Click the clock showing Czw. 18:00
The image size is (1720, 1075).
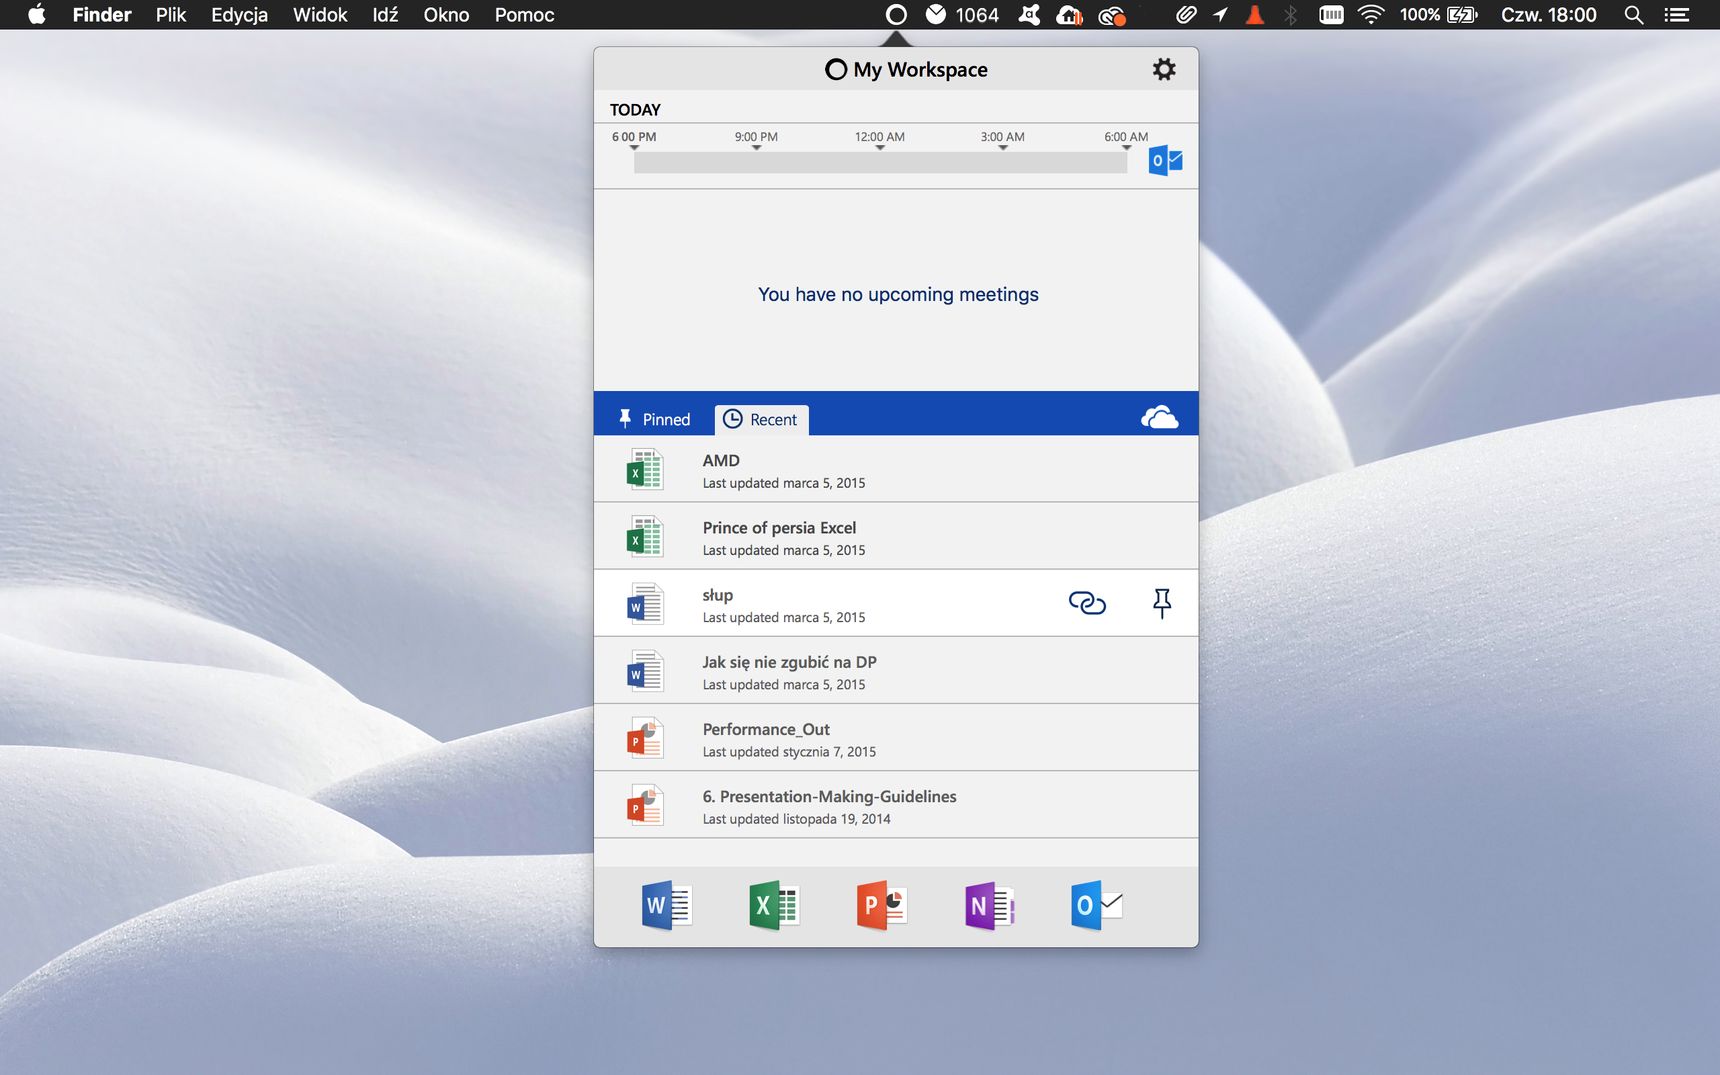[x=1548, y=15]
